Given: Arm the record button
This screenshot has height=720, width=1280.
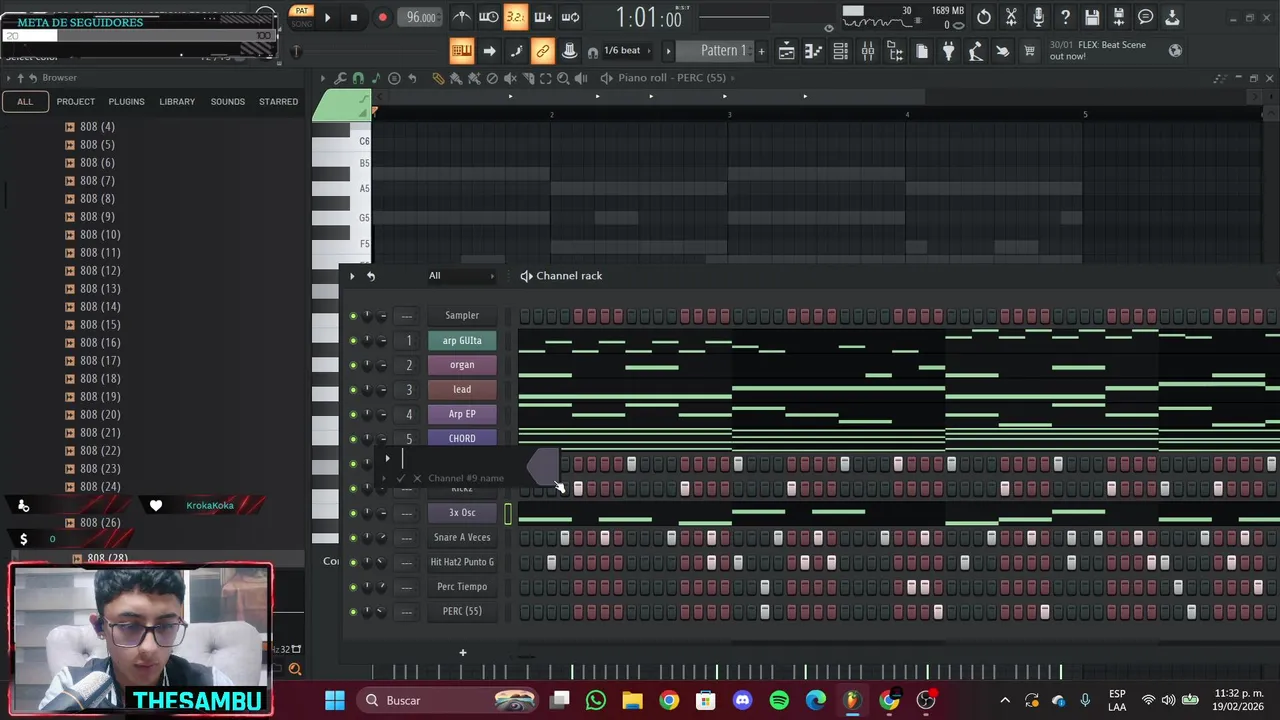Looking at the screenshot, I should point(382,17).
